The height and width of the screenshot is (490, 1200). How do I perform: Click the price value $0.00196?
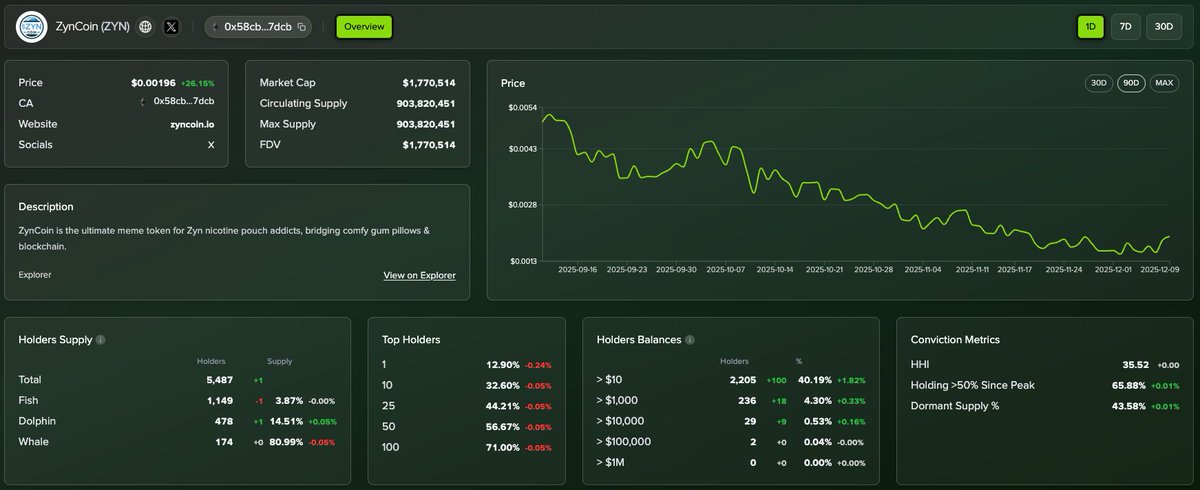[x=153, y=83]
